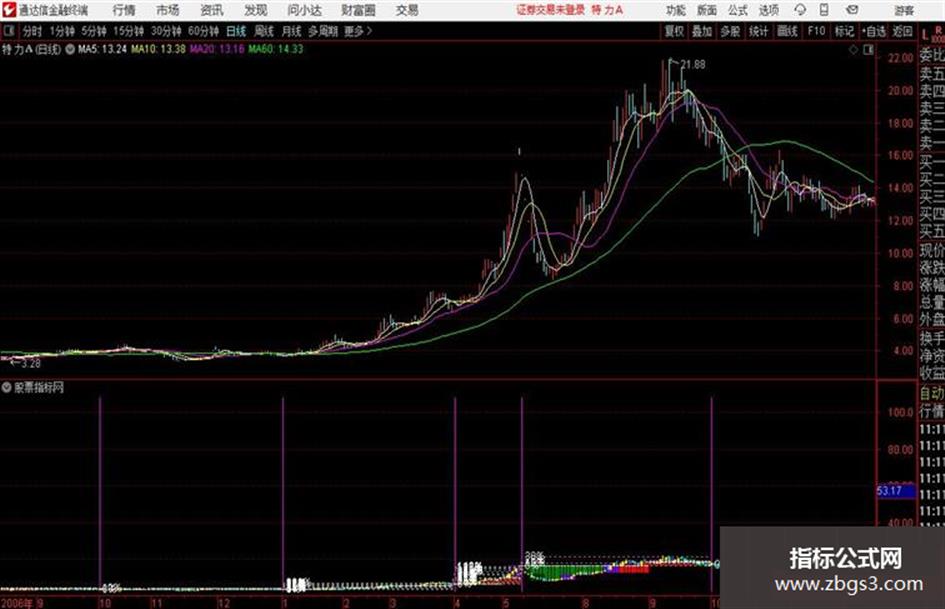Toggle the side panel icon beside the diamond
The width and height of the screenshot is (945, 609).
tap(868, 50)
